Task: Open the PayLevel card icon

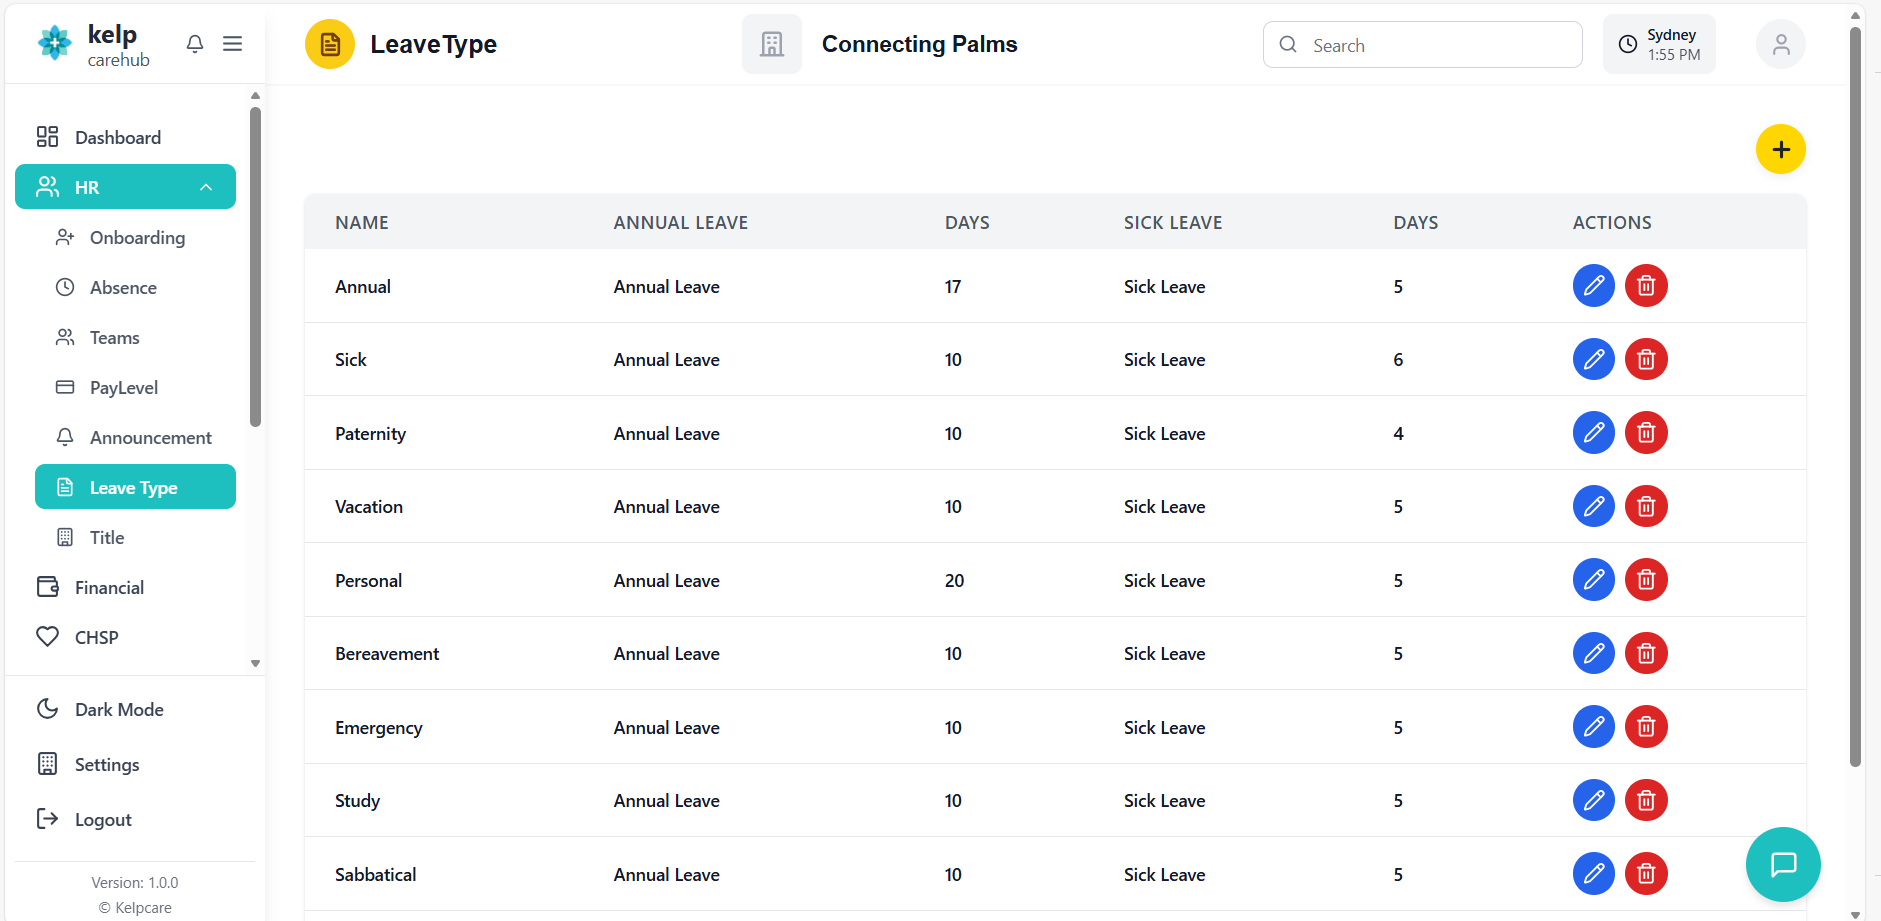Action: click(65, 387)
